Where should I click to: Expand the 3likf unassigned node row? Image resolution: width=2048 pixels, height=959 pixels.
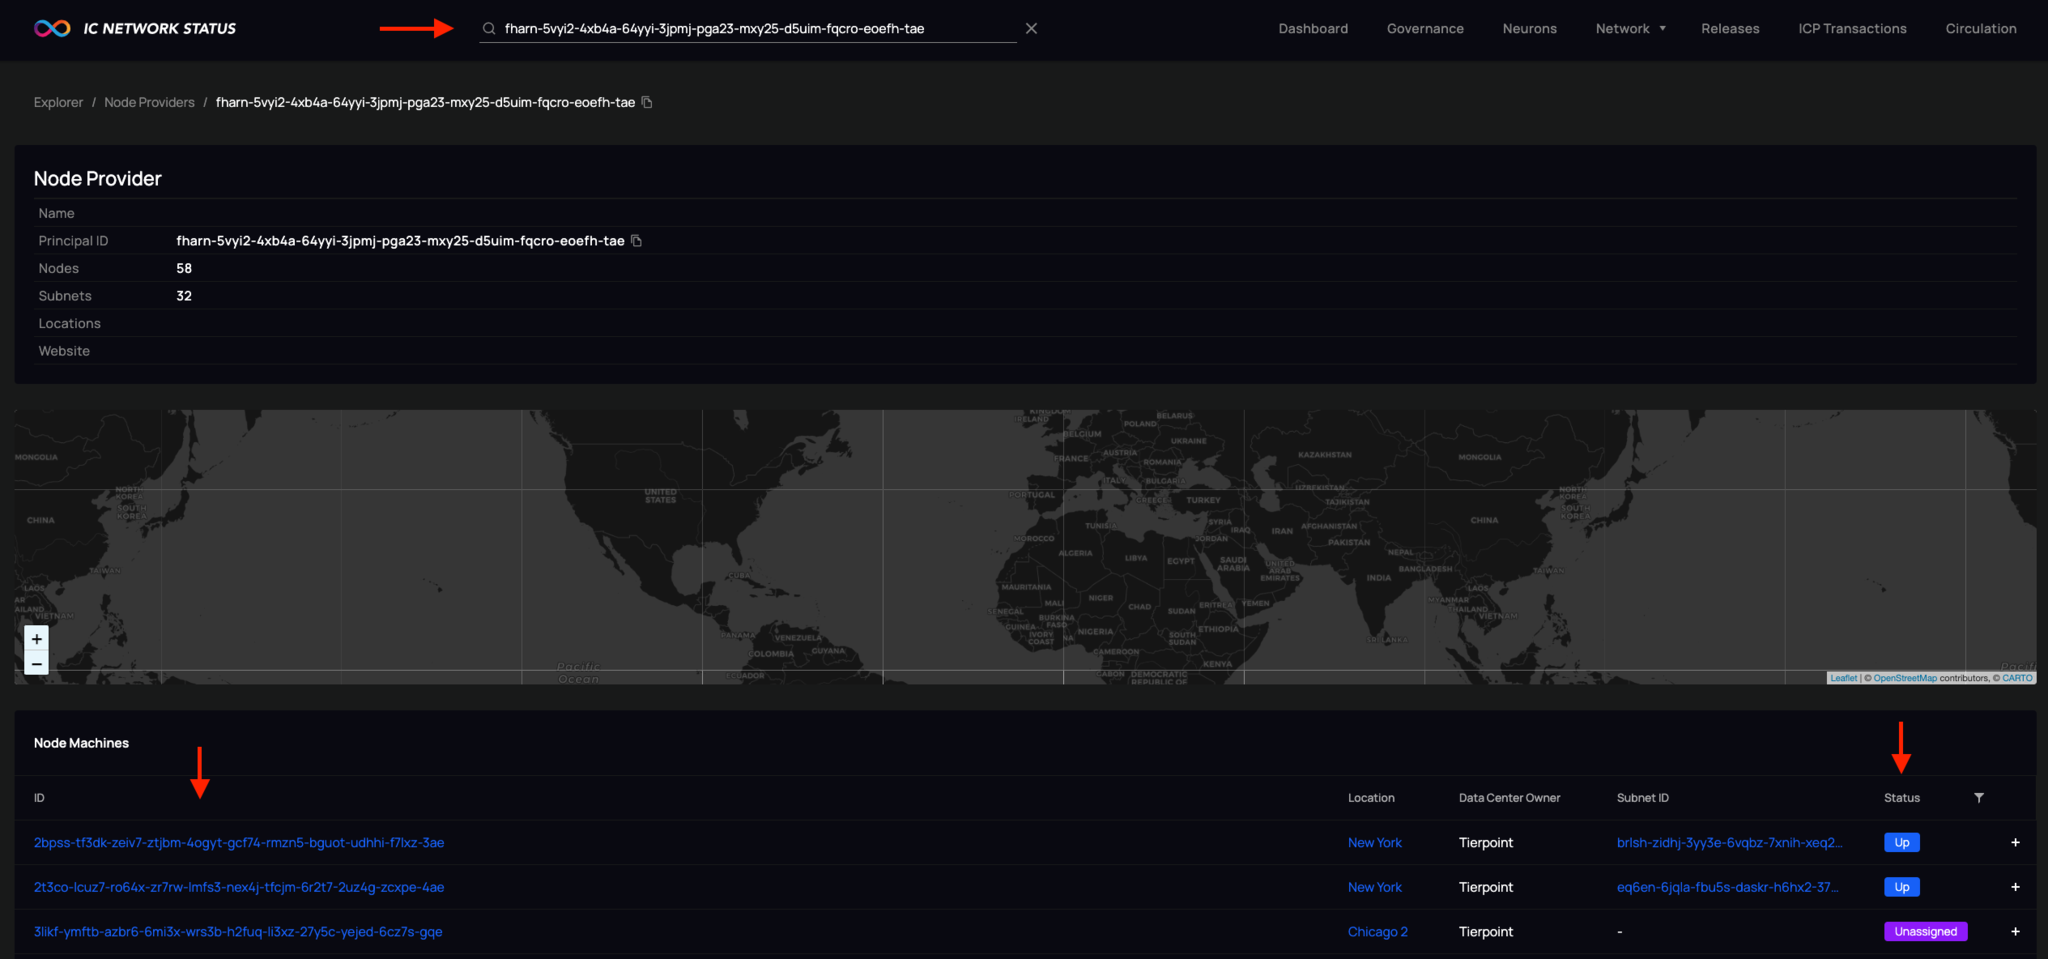(2015, 932)
